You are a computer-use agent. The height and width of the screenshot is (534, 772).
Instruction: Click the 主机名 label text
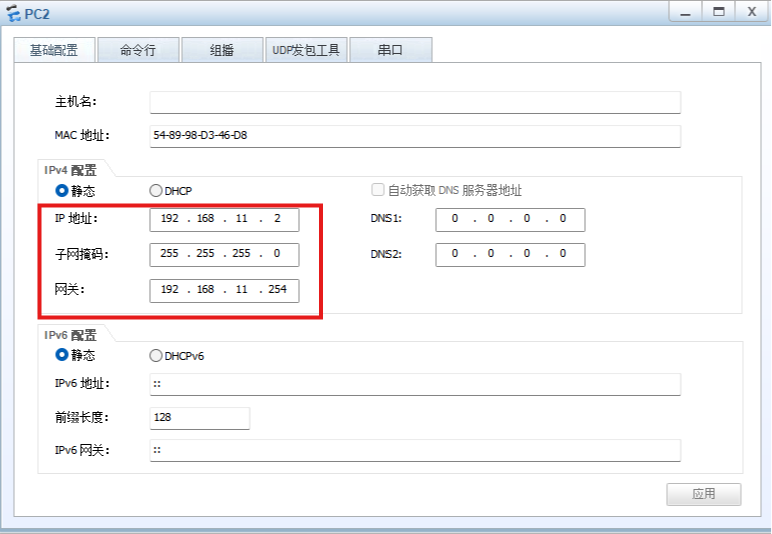(76, 102)
